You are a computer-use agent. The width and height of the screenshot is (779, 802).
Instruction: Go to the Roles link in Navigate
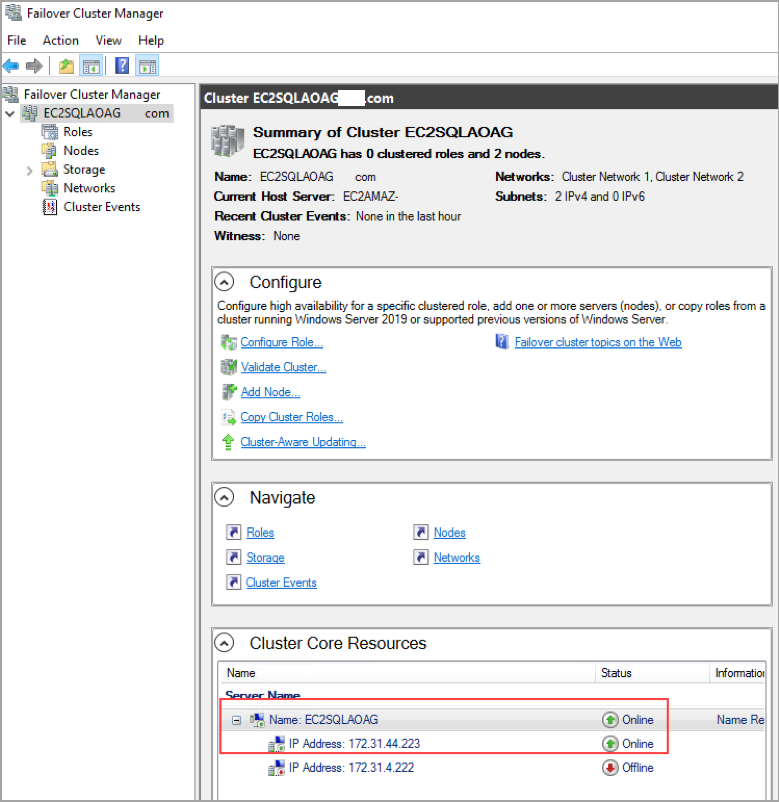tap(260, 532)
